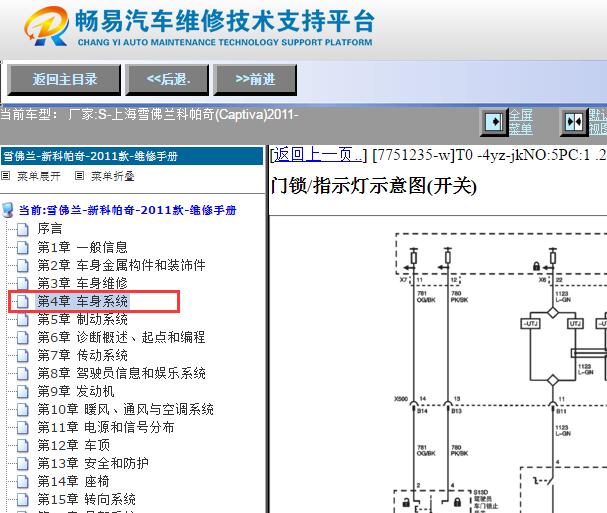Click the page icon beside 第14章
The image size is (607, 513).
click(22, 482)
